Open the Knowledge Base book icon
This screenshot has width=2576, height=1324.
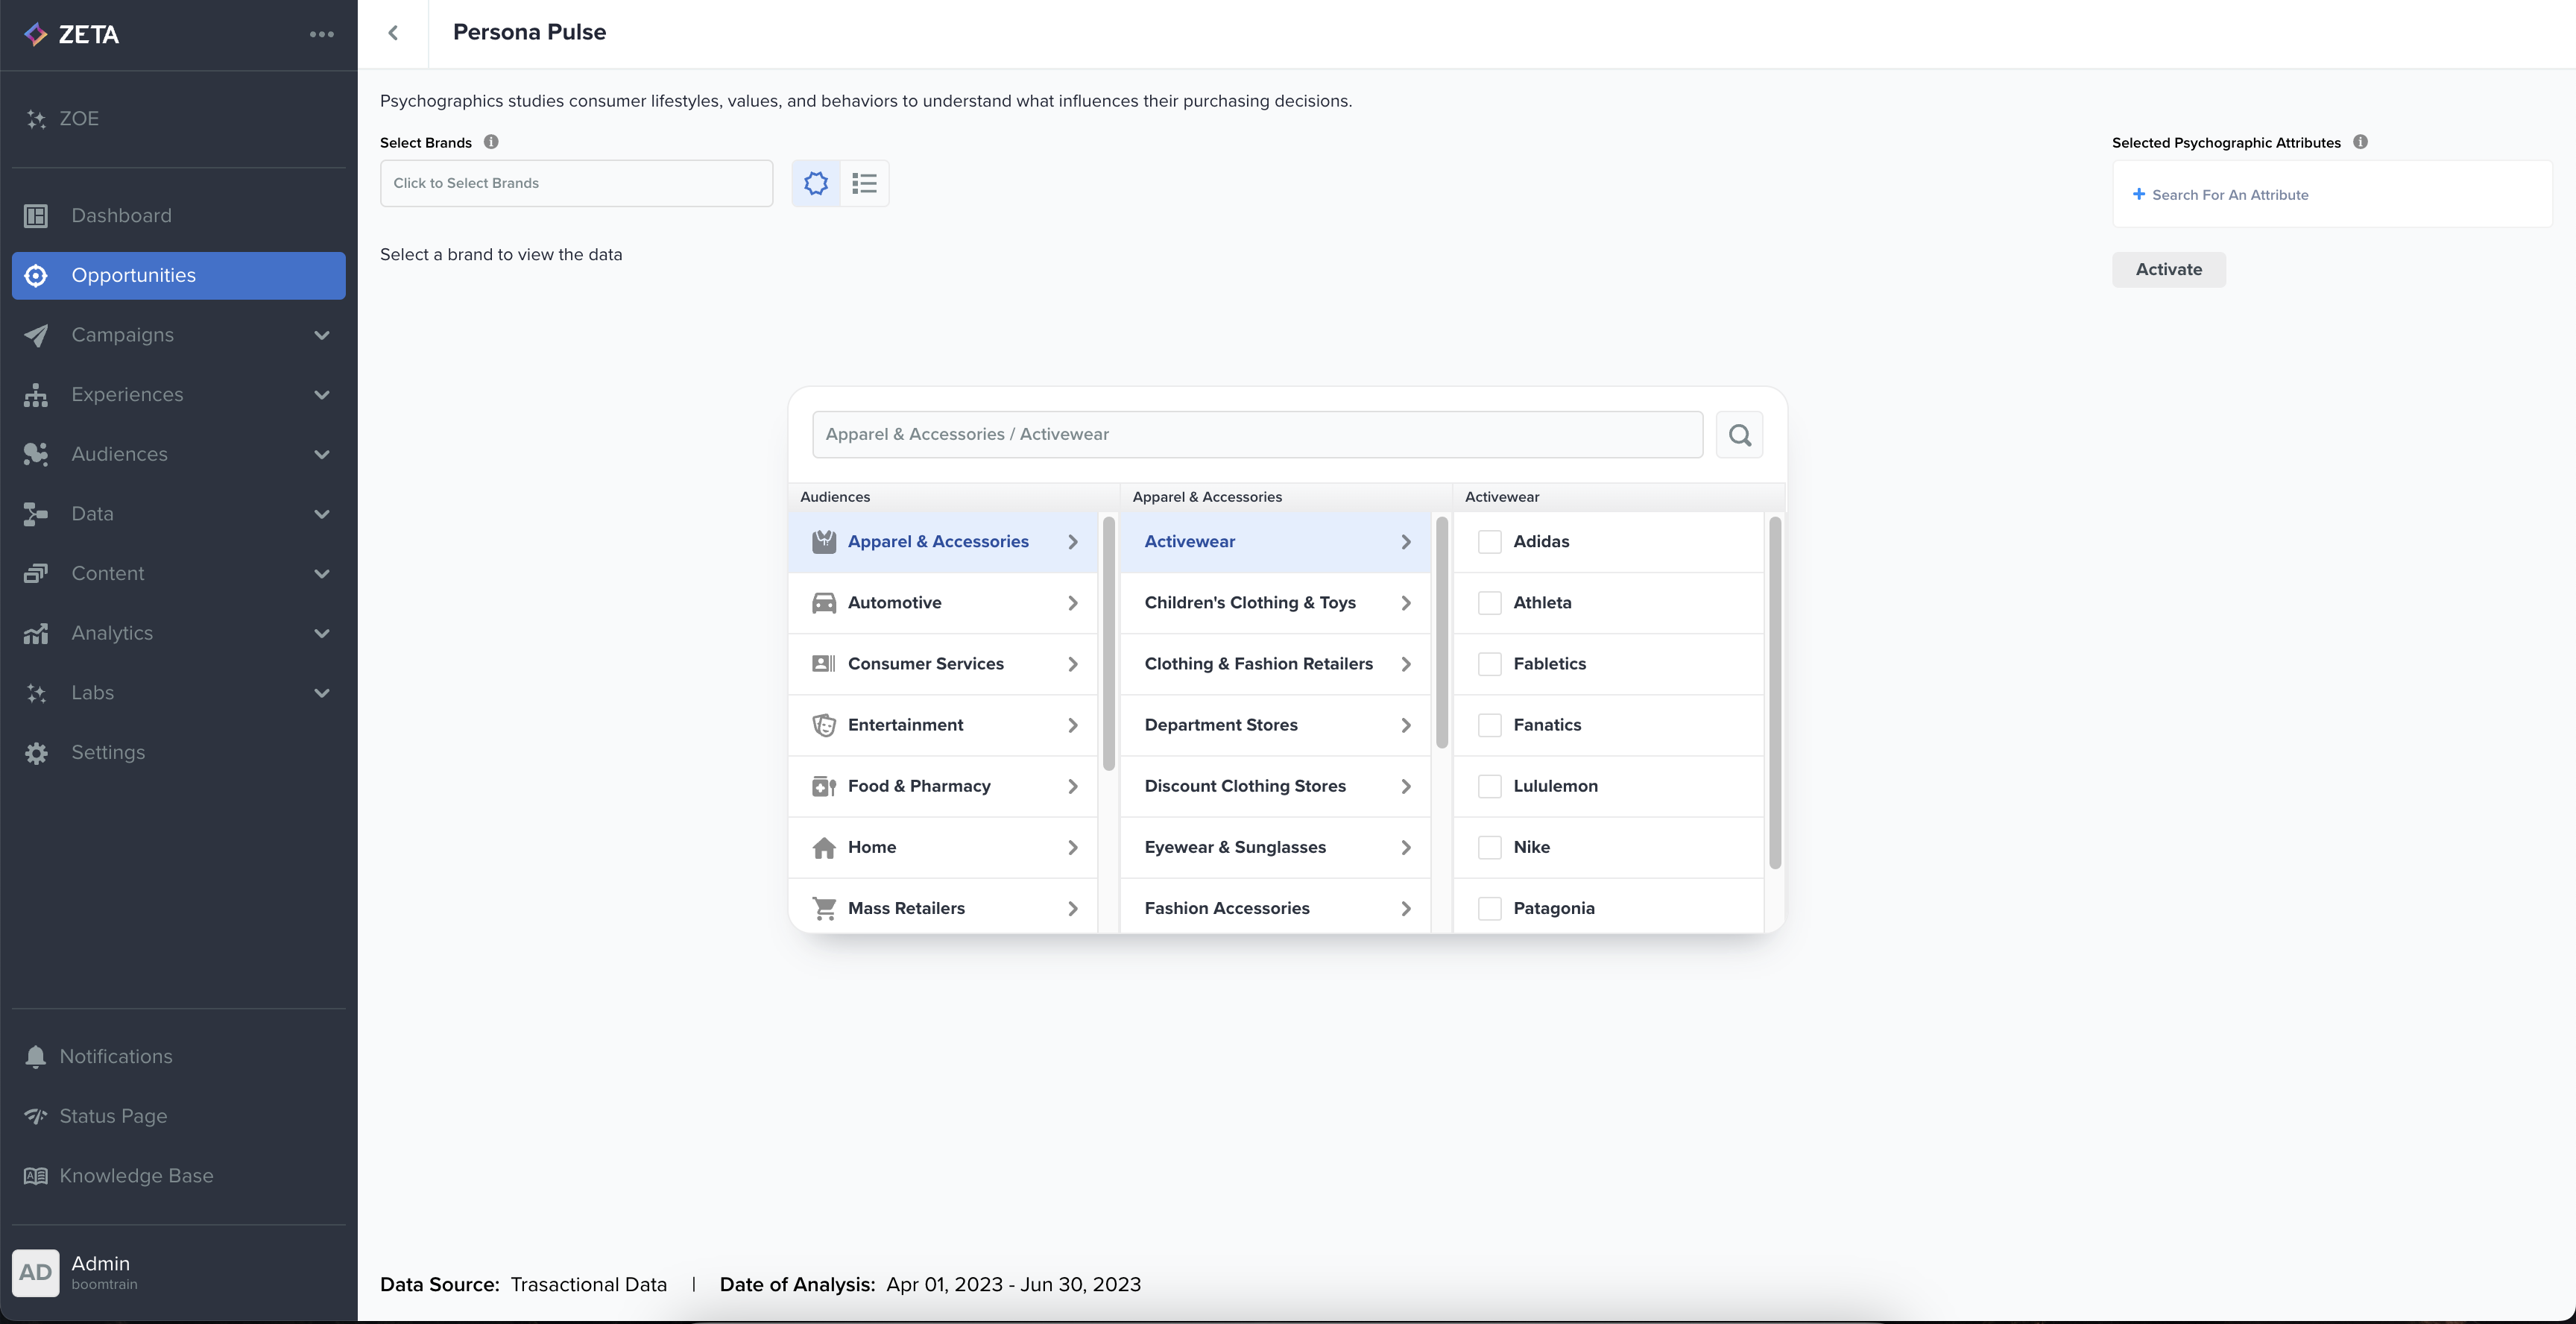tap(36, 1176)
